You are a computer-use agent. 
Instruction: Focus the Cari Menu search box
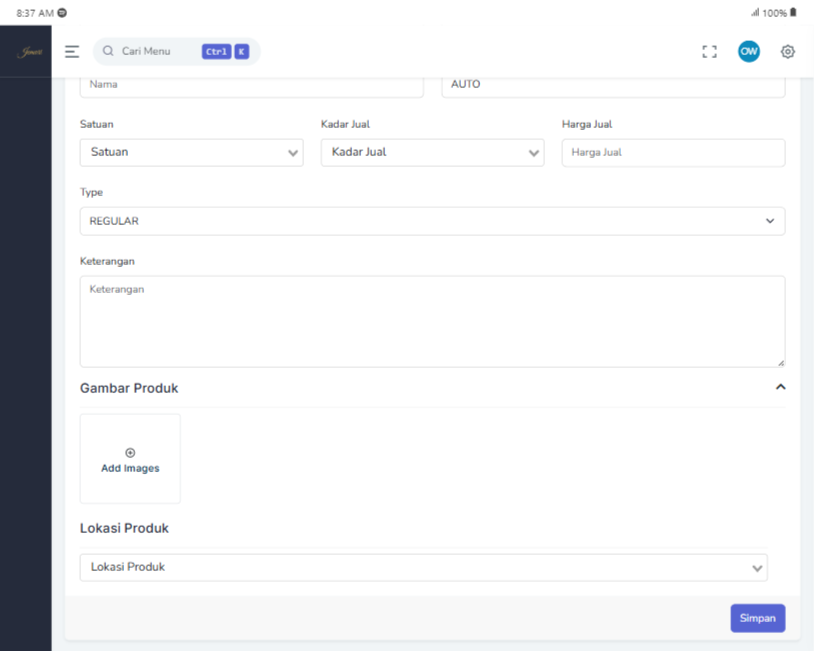[x=150, y=52]
